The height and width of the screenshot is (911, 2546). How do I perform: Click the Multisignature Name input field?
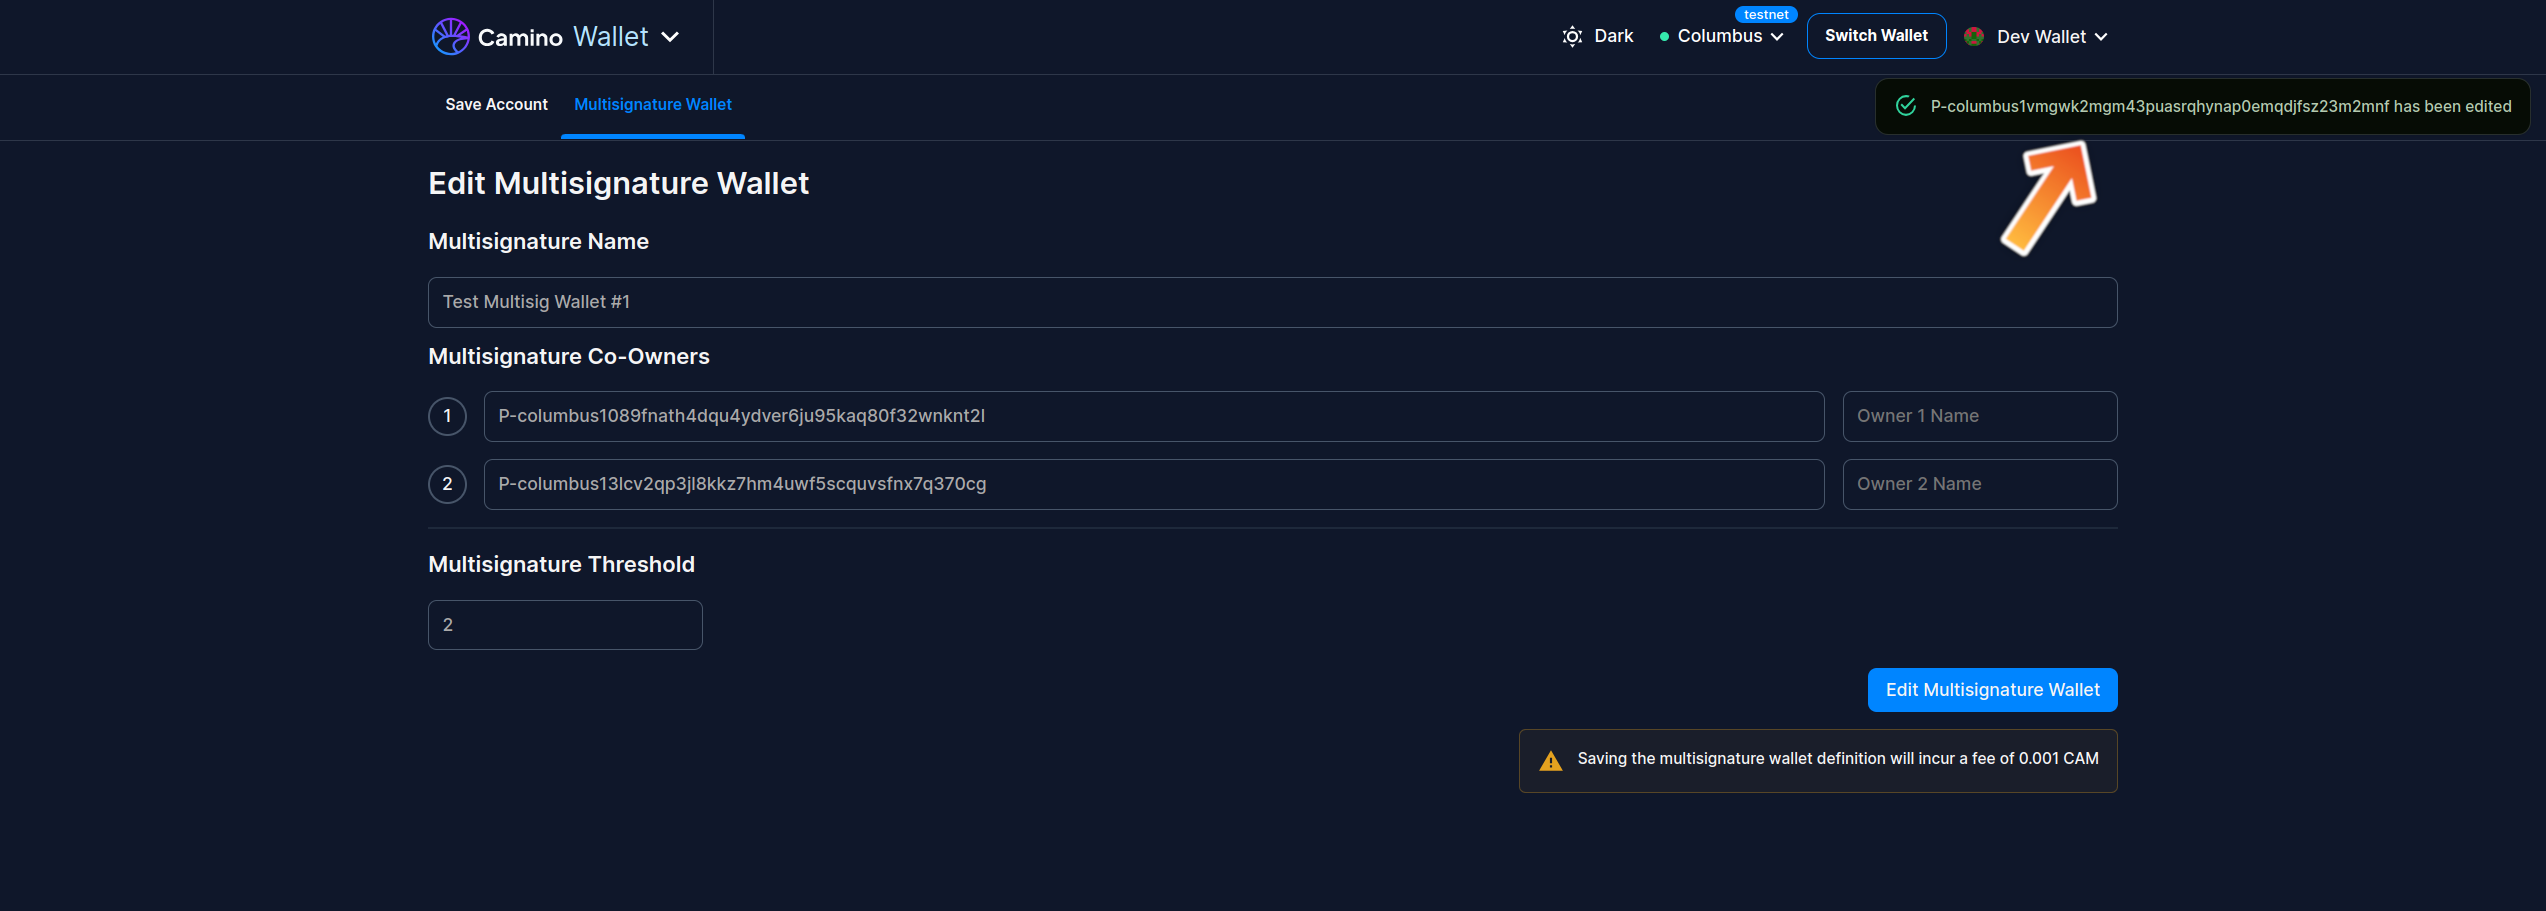pyautogui.click(x=1271, y=302)
